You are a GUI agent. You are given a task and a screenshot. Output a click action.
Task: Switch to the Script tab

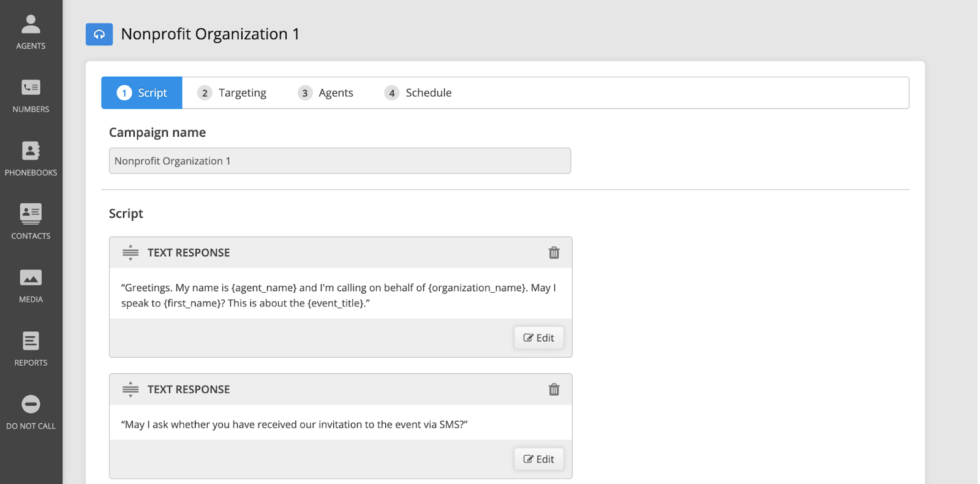141,93
